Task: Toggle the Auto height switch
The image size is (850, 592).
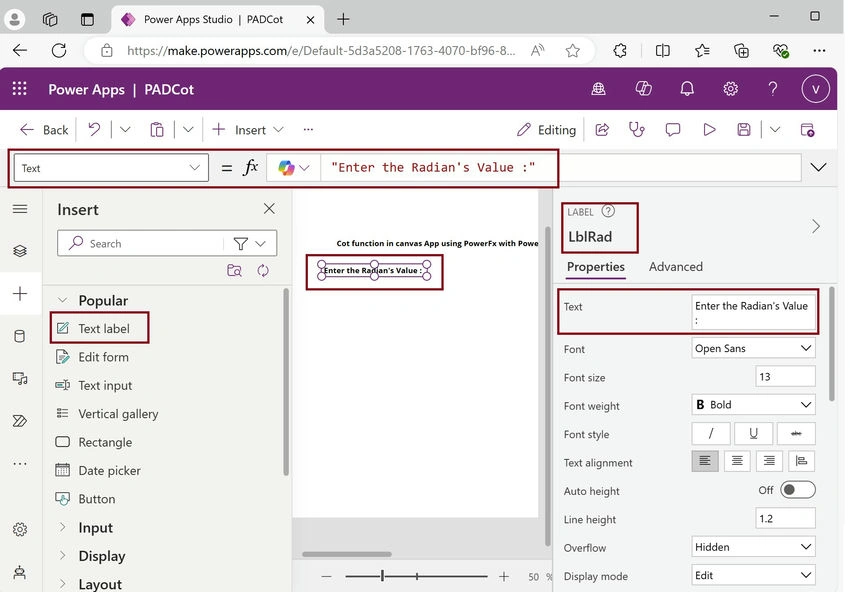Action: point(797,490)
